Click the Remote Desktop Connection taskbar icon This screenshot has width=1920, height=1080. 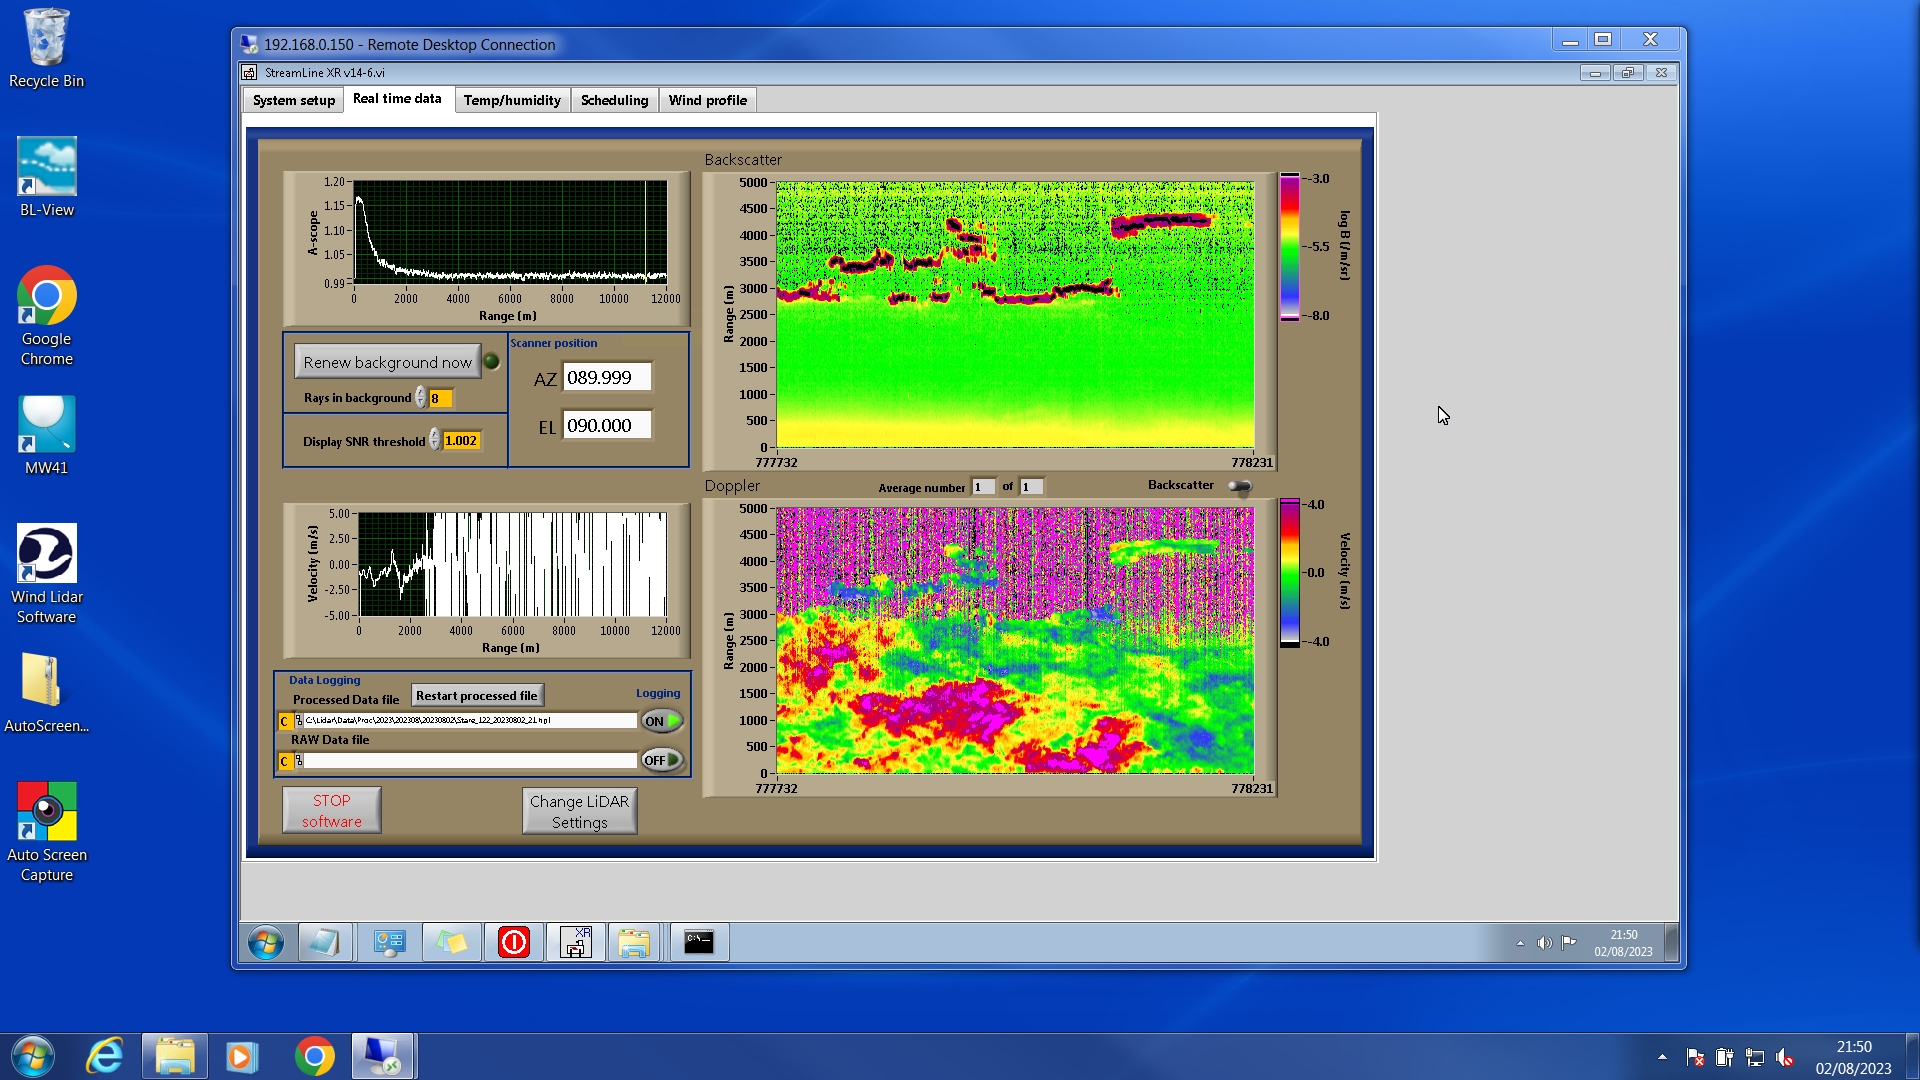383,1056
